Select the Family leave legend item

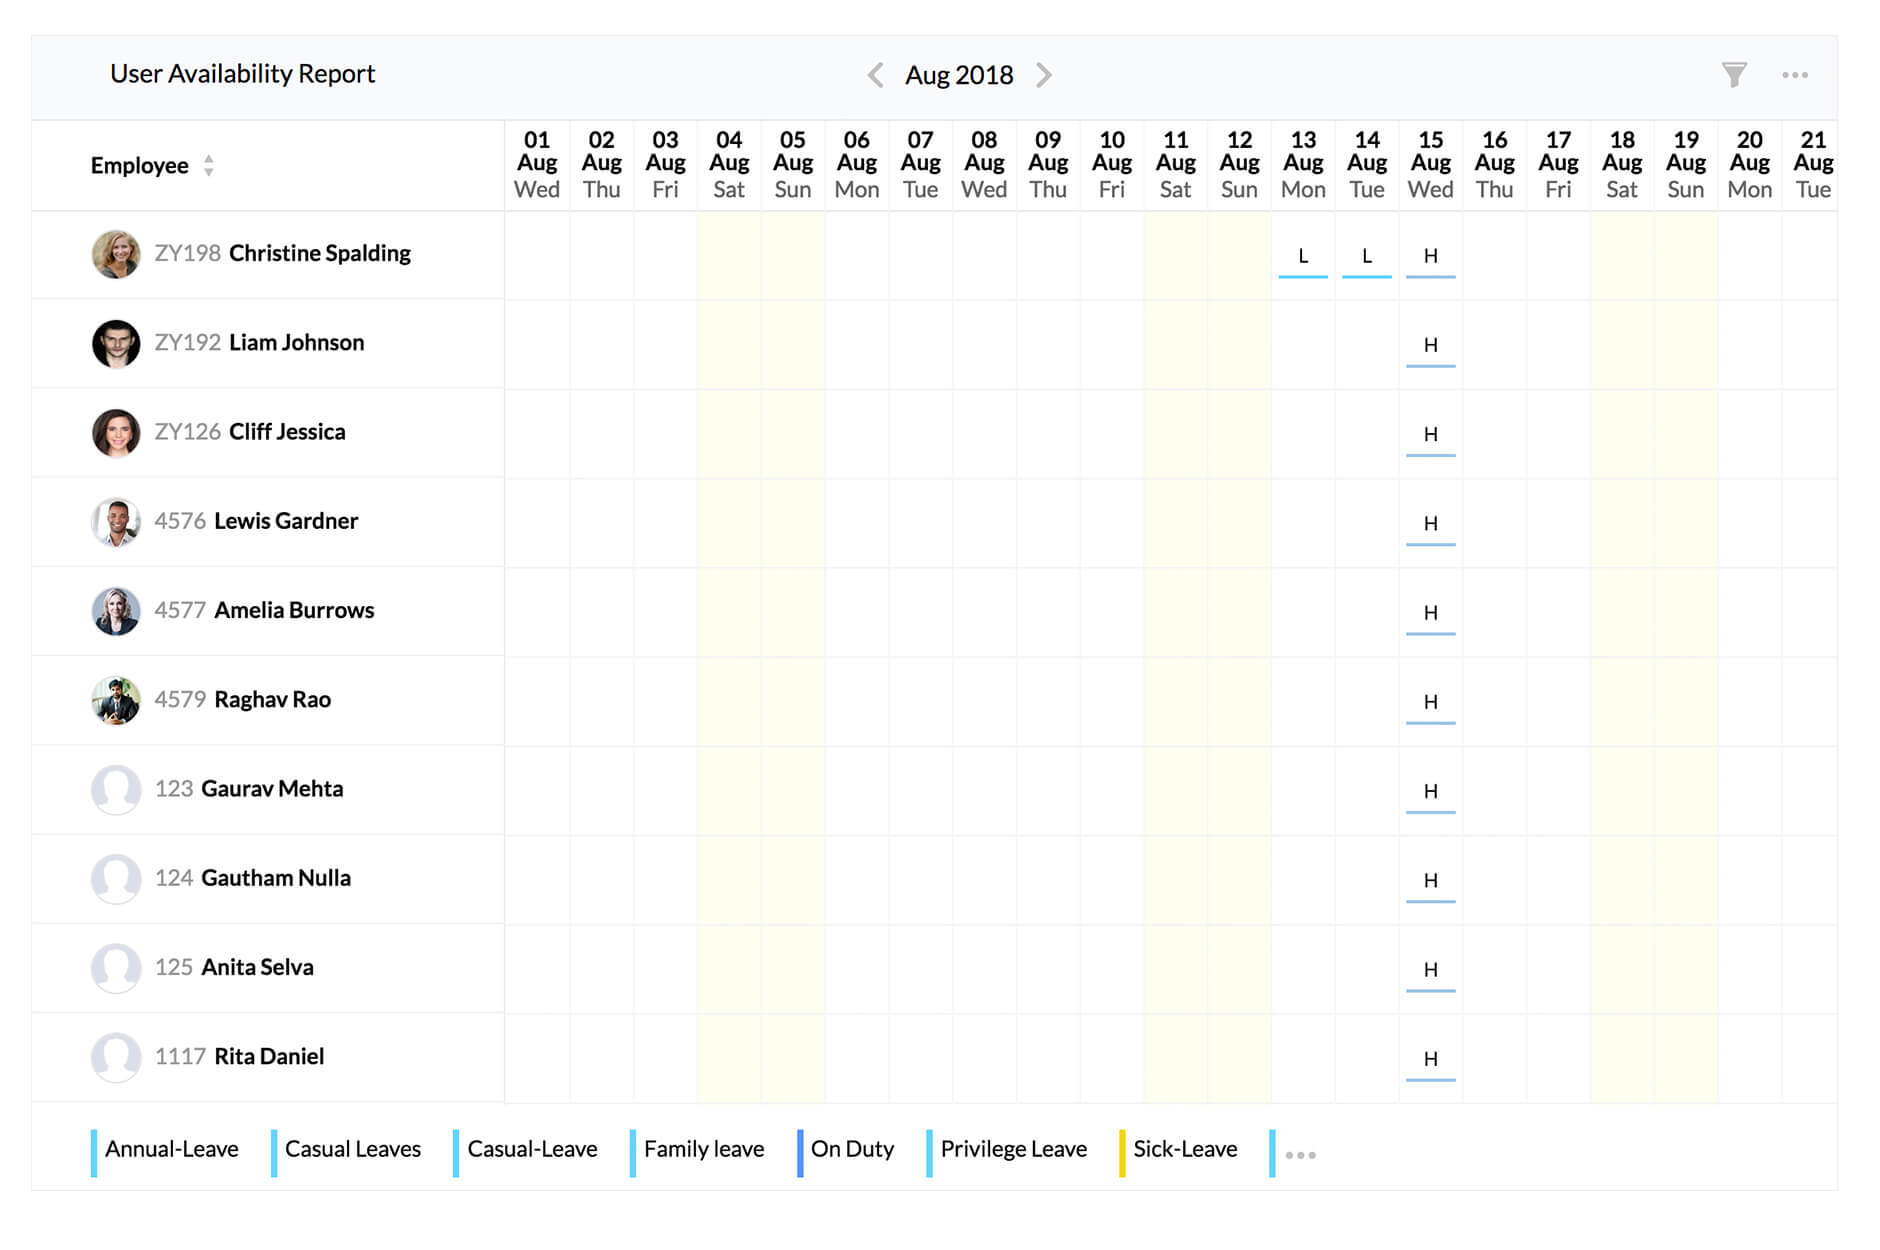703,1149
